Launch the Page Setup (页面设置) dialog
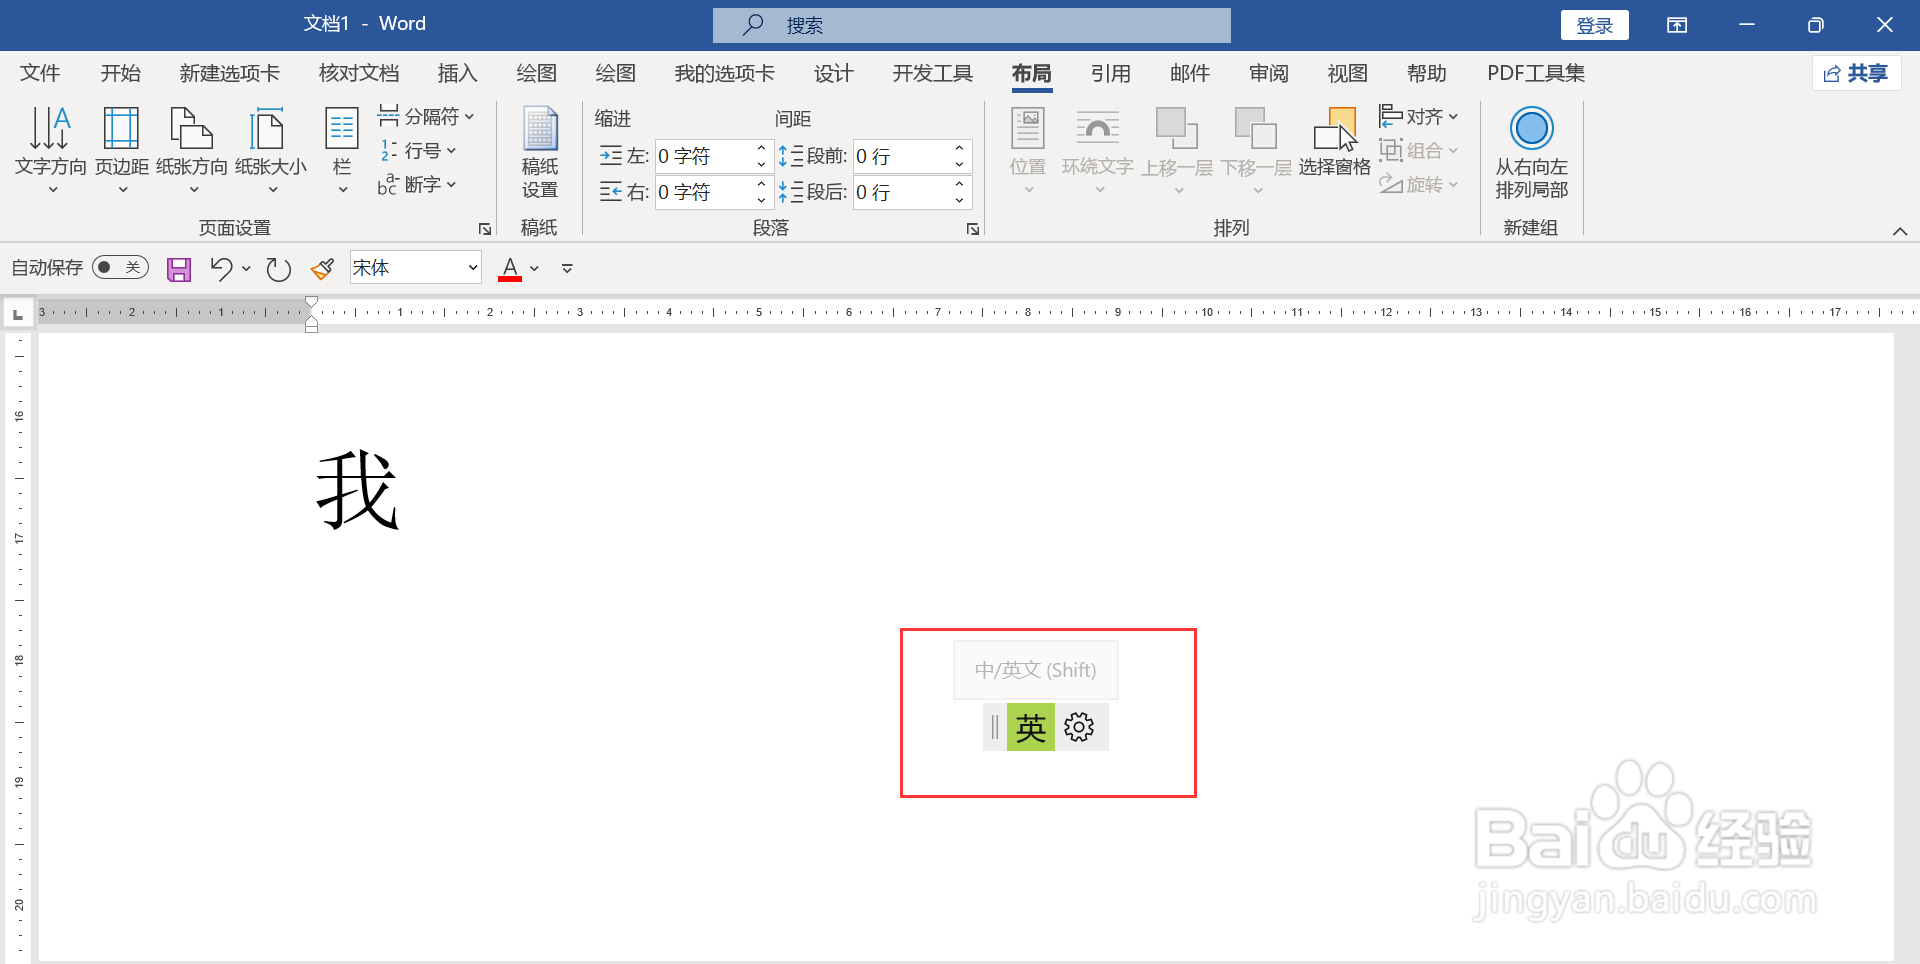Screen dimensions: 1920x964 tap(485, 229)
